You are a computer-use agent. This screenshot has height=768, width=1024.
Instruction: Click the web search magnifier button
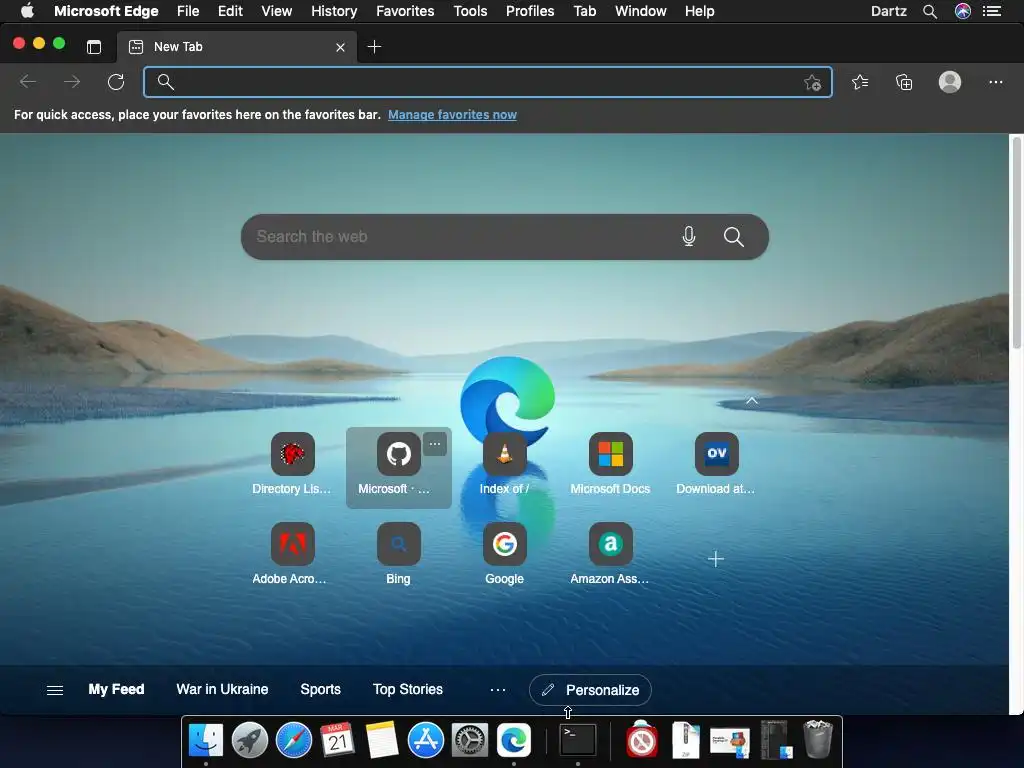coord(733,236)
